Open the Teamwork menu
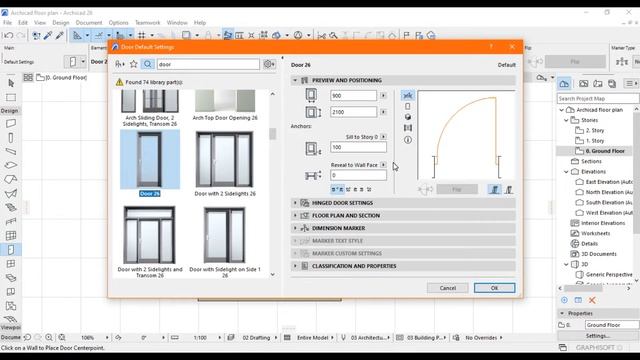Screen dimensions: 640x360 [x=148, y=23]
